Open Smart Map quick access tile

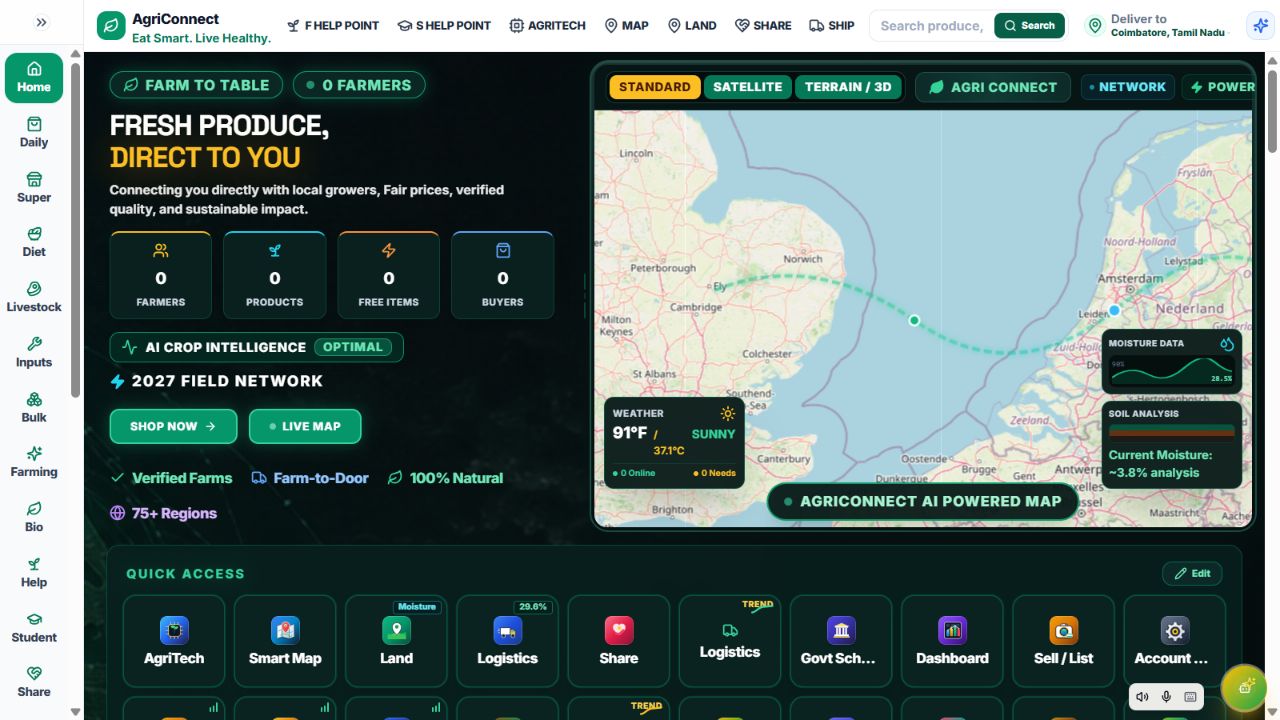285,641
